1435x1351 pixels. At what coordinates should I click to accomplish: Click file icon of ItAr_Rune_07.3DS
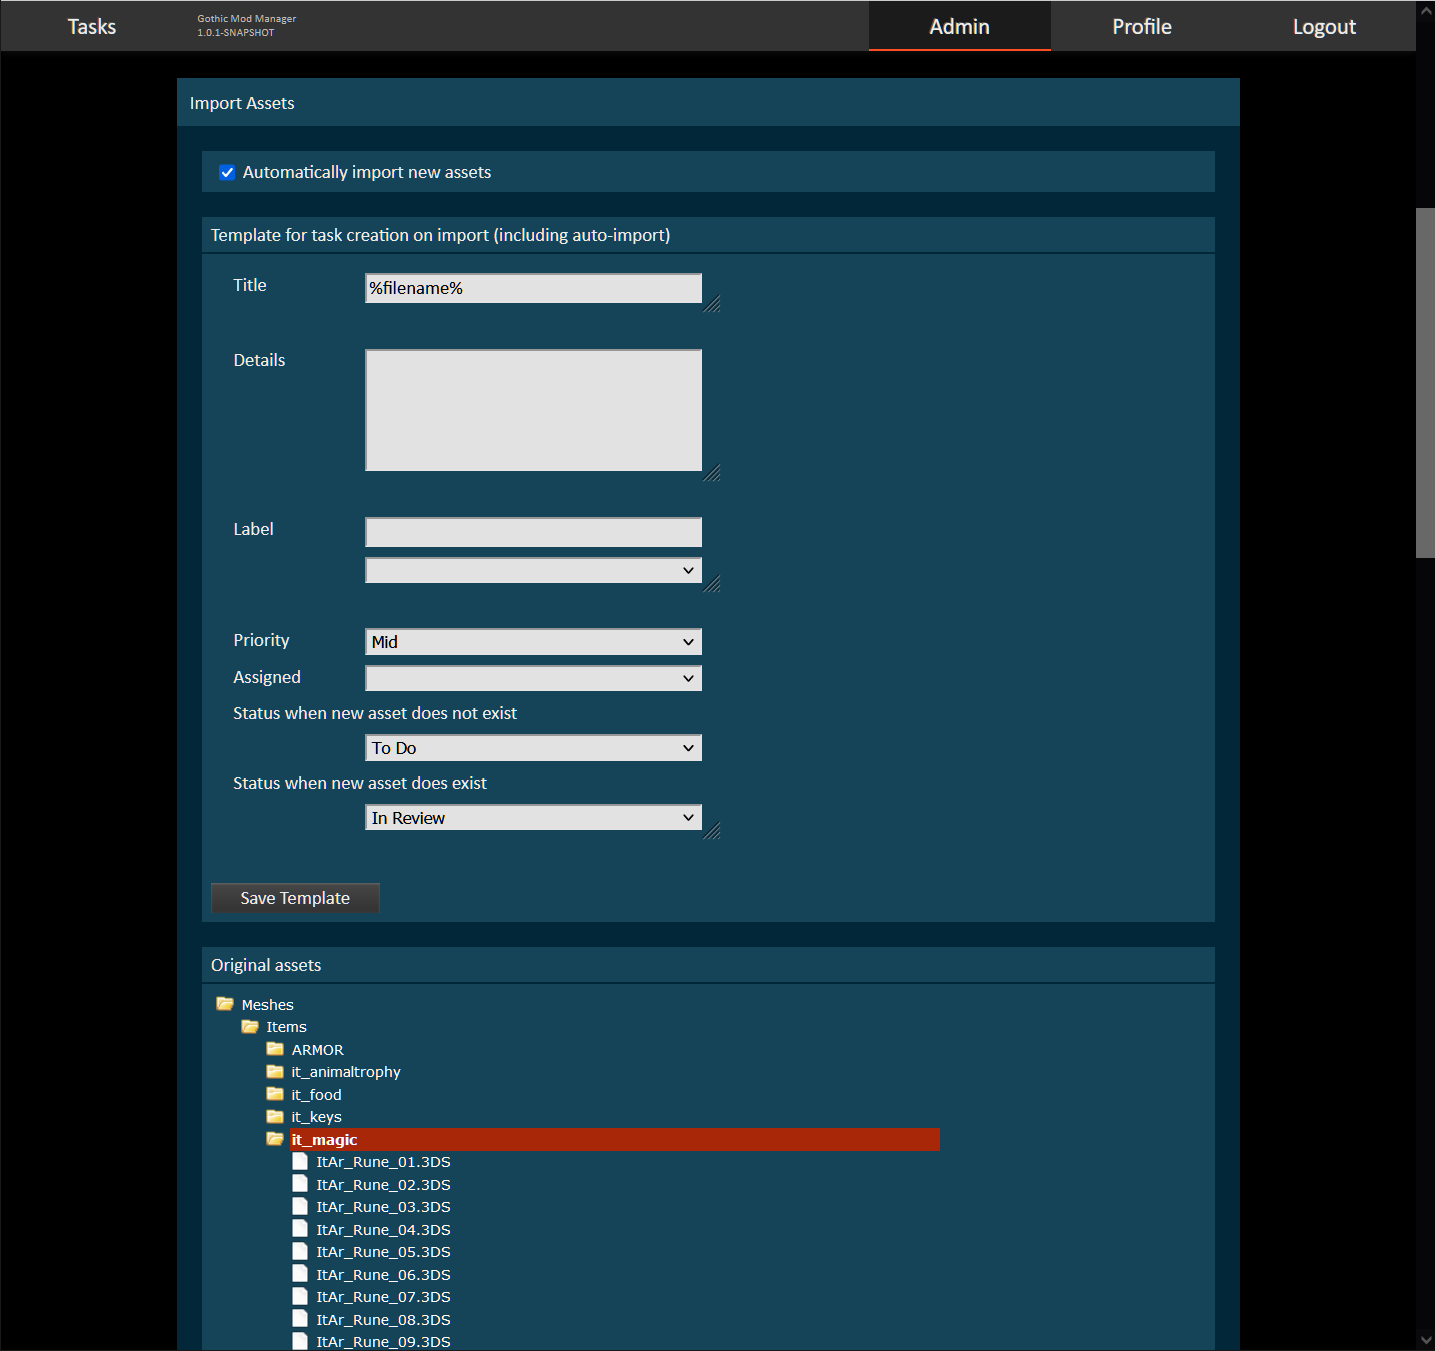[x=300, y=1297]
